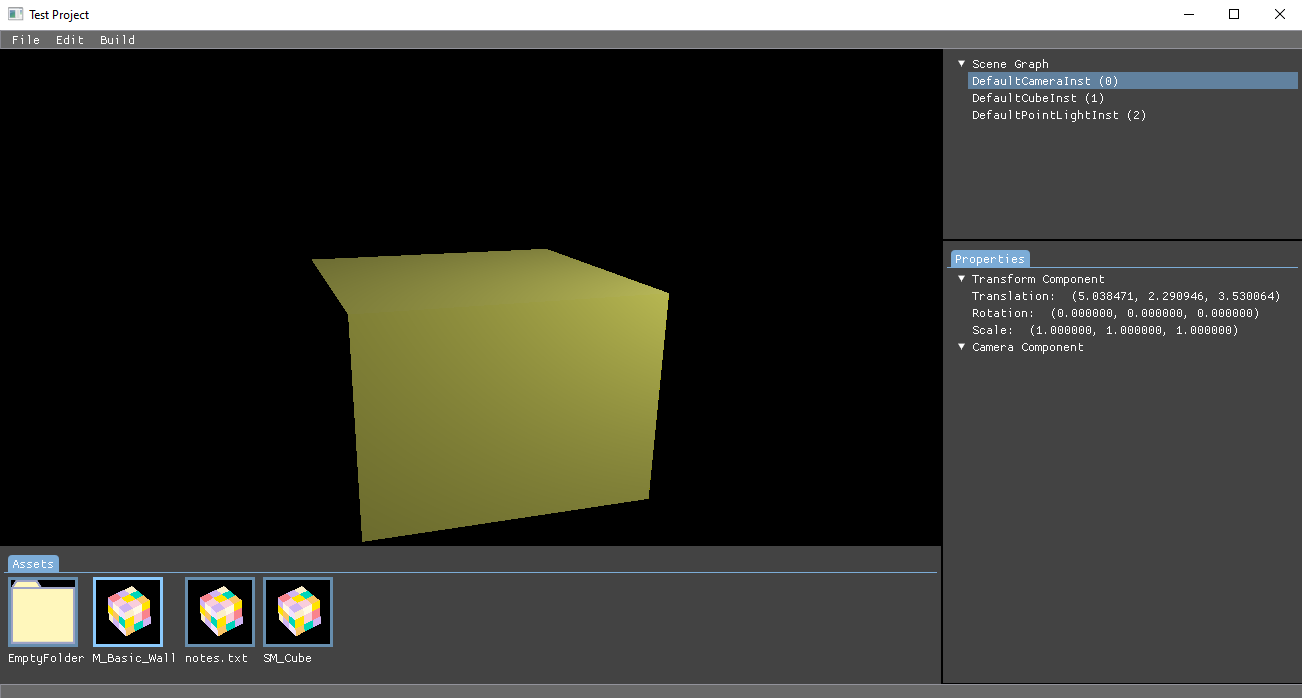Select the M_Basic_Wall material asset icon
The height and width of the screenshot is (698, 1302).
click(128, 612)
